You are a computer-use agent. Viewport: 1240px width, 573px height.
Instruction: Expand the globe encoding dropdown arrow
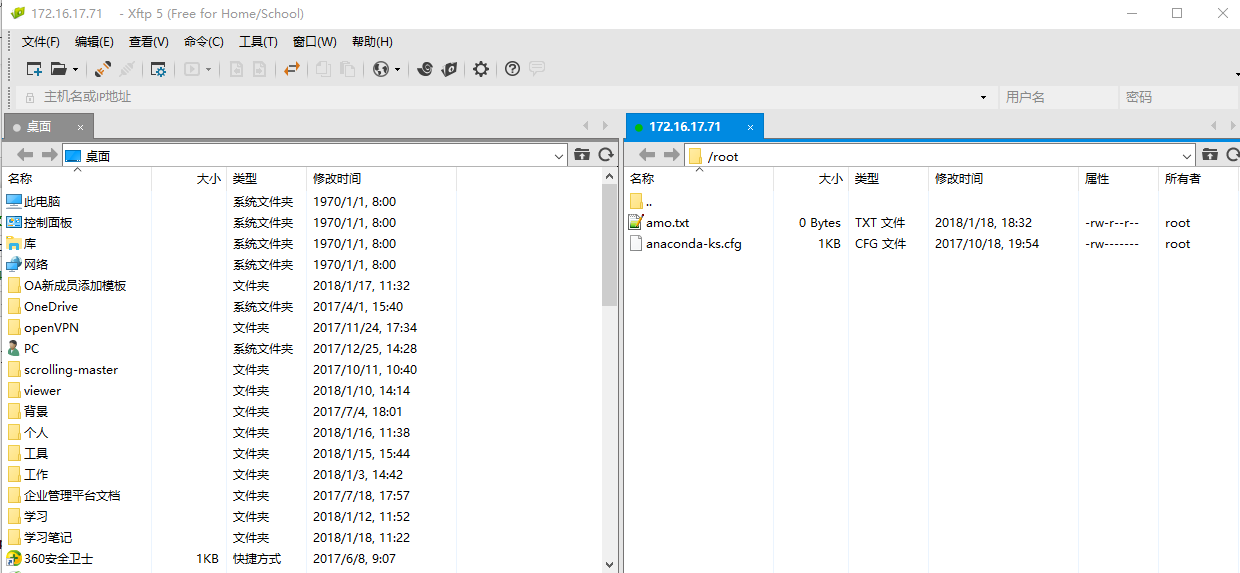pos(397,70)
